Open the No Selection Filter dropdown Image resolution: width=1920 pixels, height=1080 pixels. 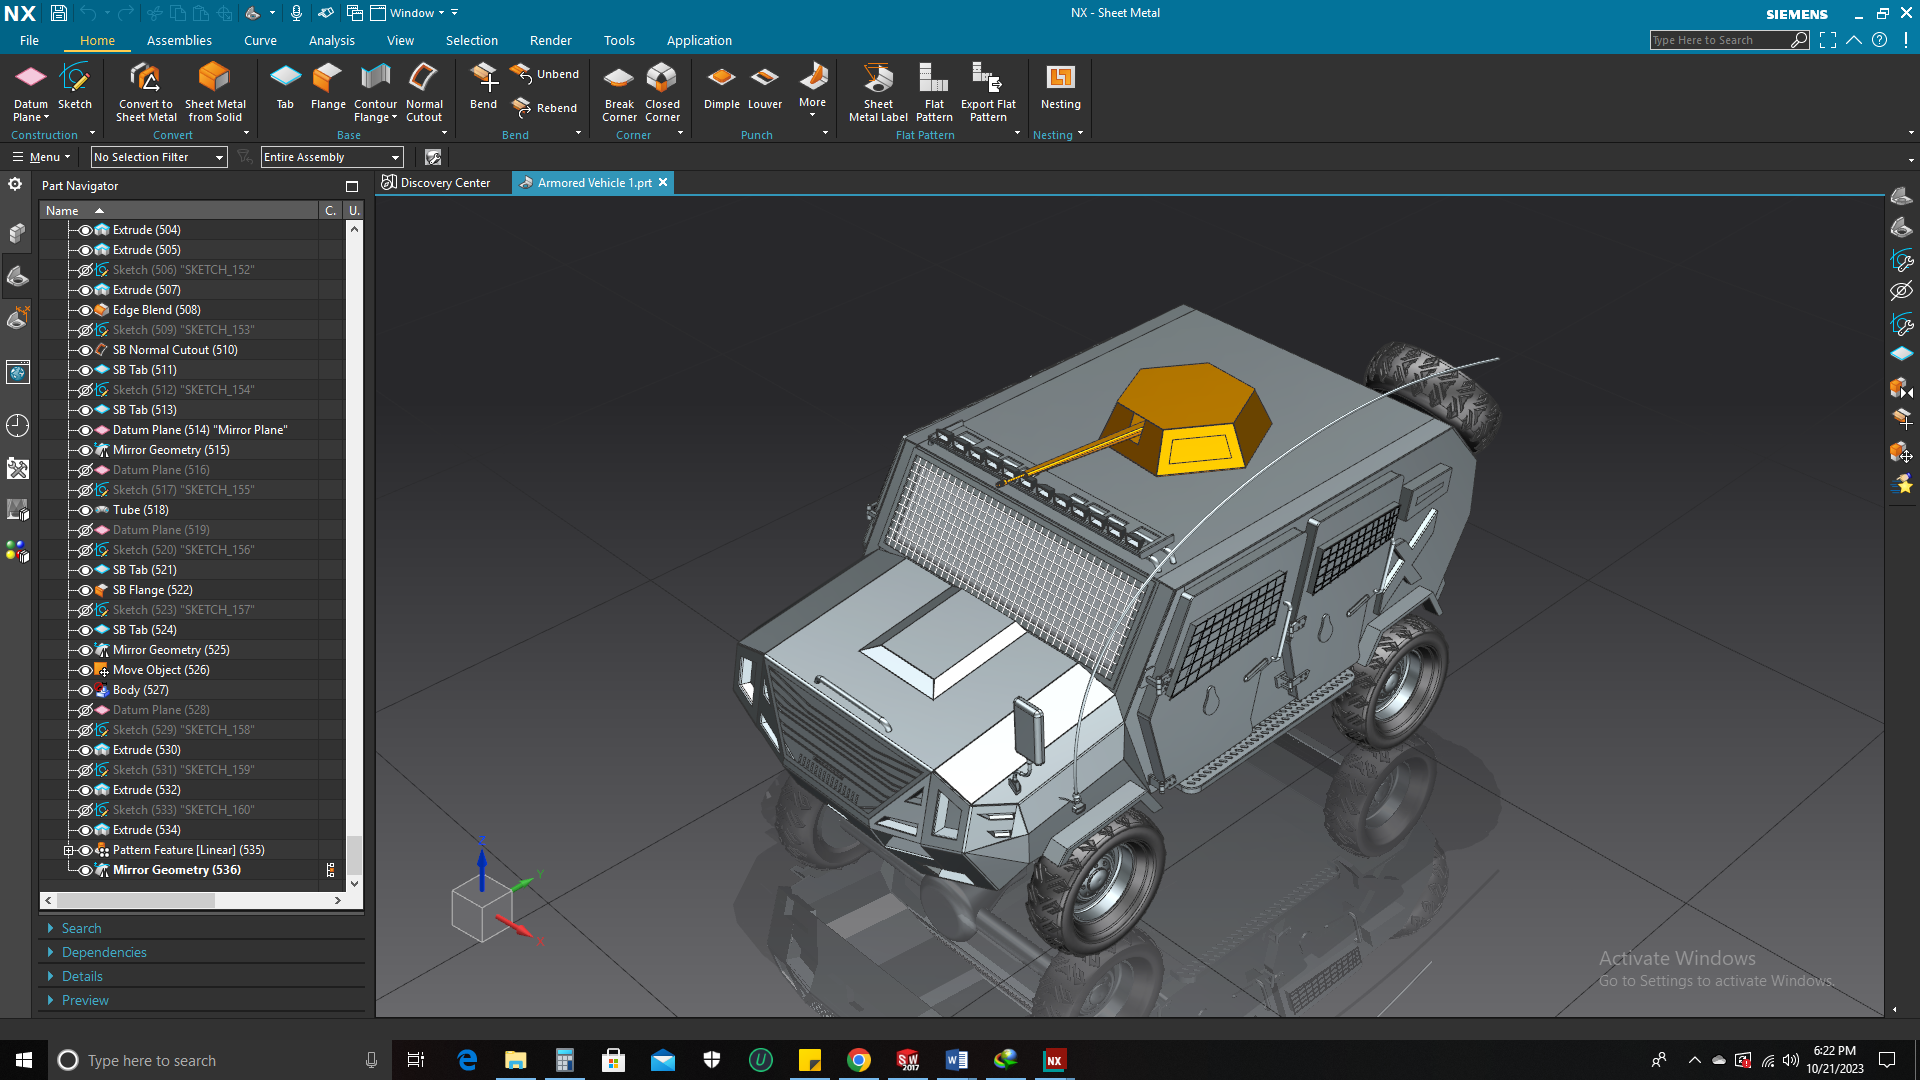click(x=159, y=157)
